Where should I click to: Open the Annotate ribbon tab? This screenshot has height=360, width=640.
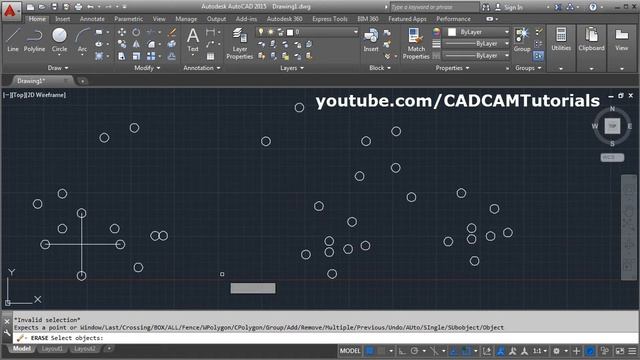point(92,19)
